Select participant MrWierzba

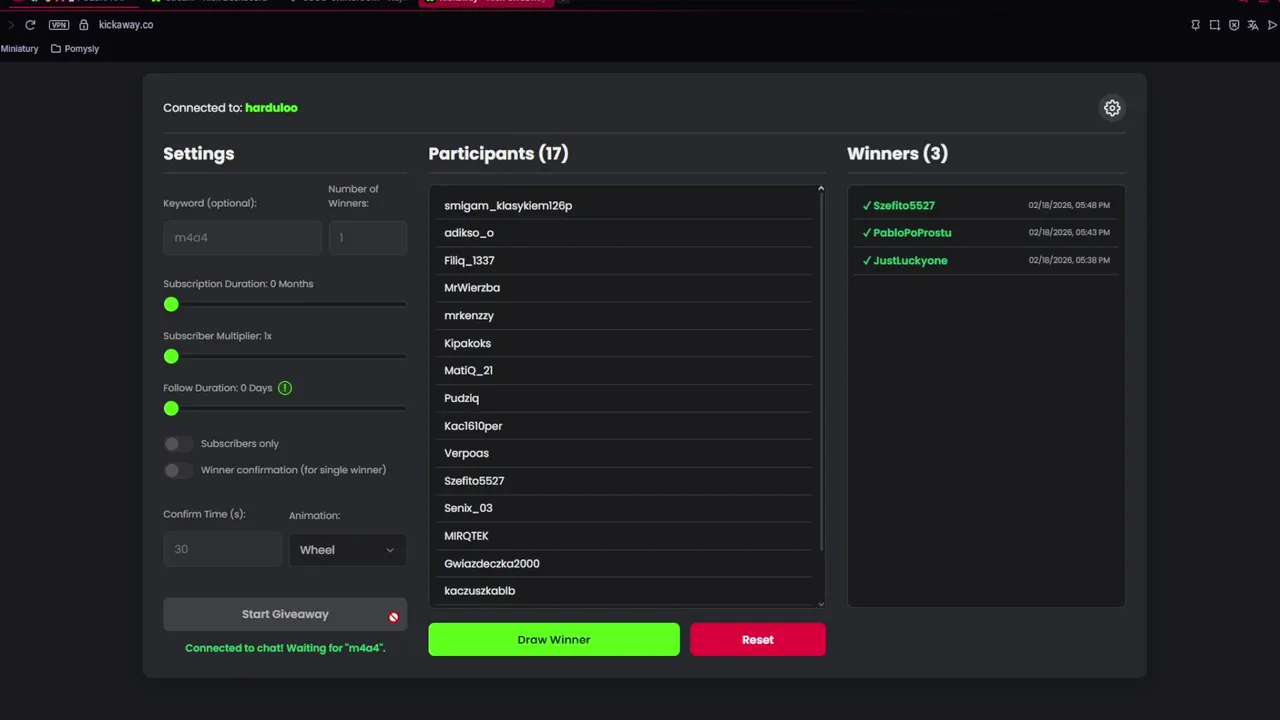pyautogui.click(x=626, y=288)
